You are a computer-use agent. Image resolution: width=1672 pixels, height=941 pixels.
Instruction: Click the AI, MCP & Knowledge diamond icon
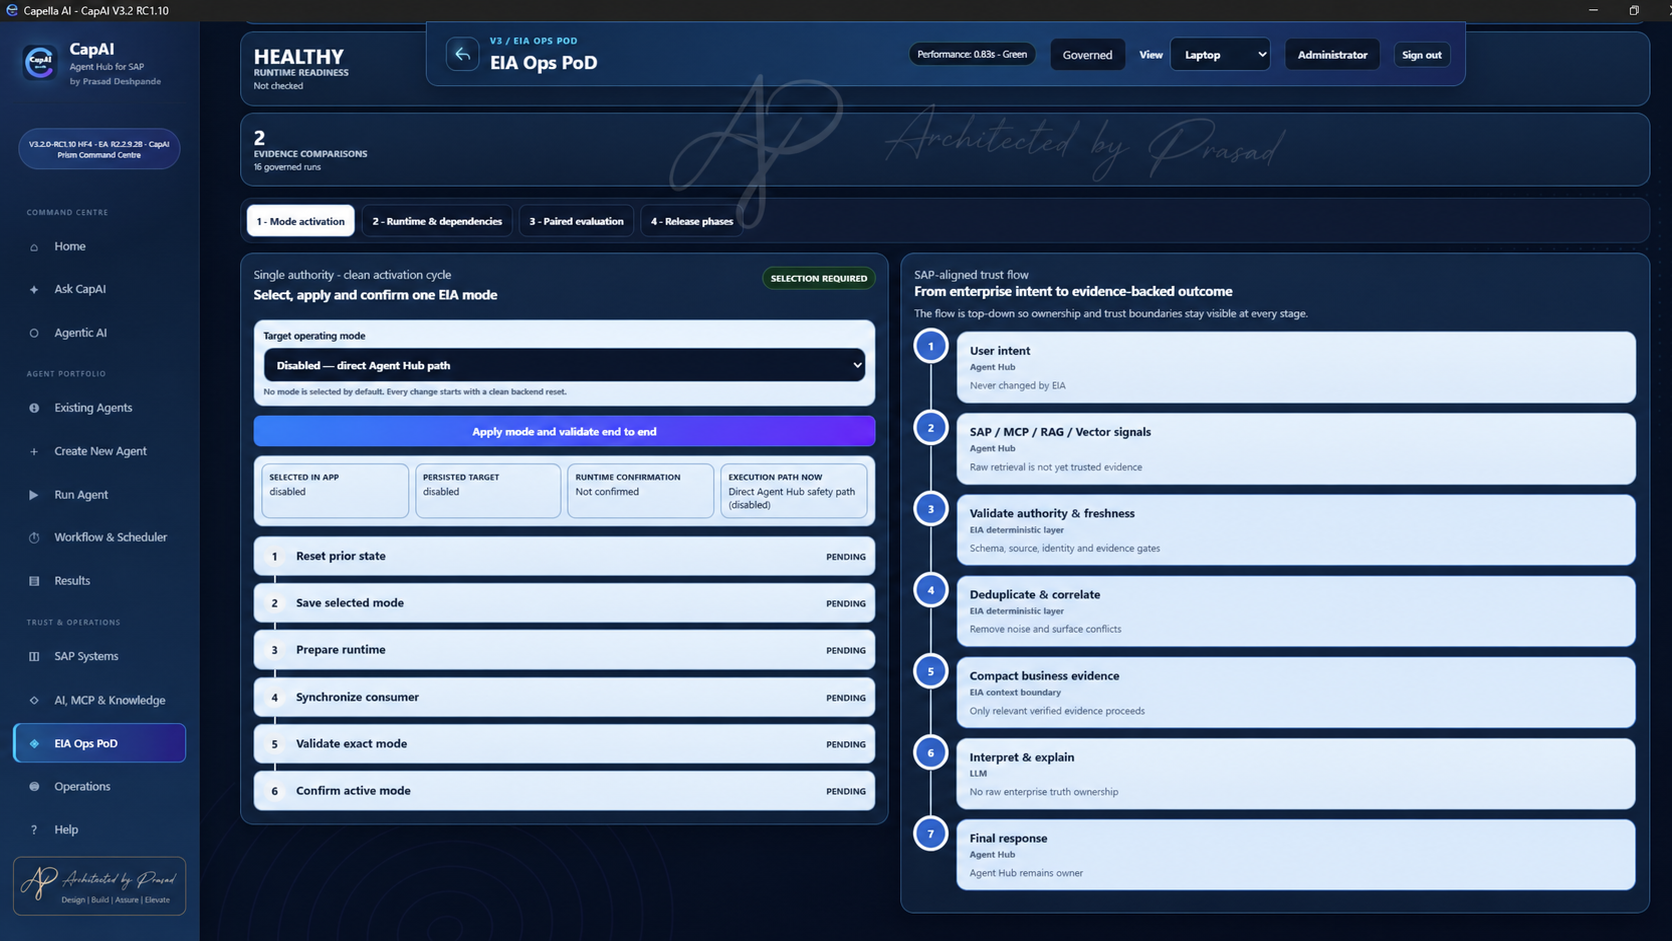pyautogui.click(x=34, y=700)
